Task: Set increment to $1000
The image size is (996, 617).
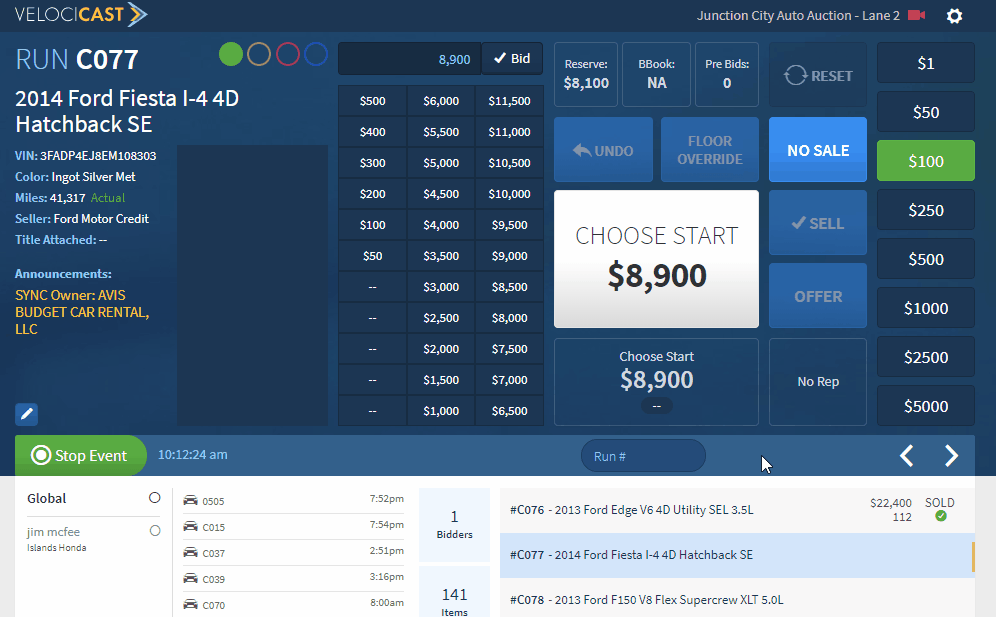Action: pyautogui.click(x=925, y=308)
